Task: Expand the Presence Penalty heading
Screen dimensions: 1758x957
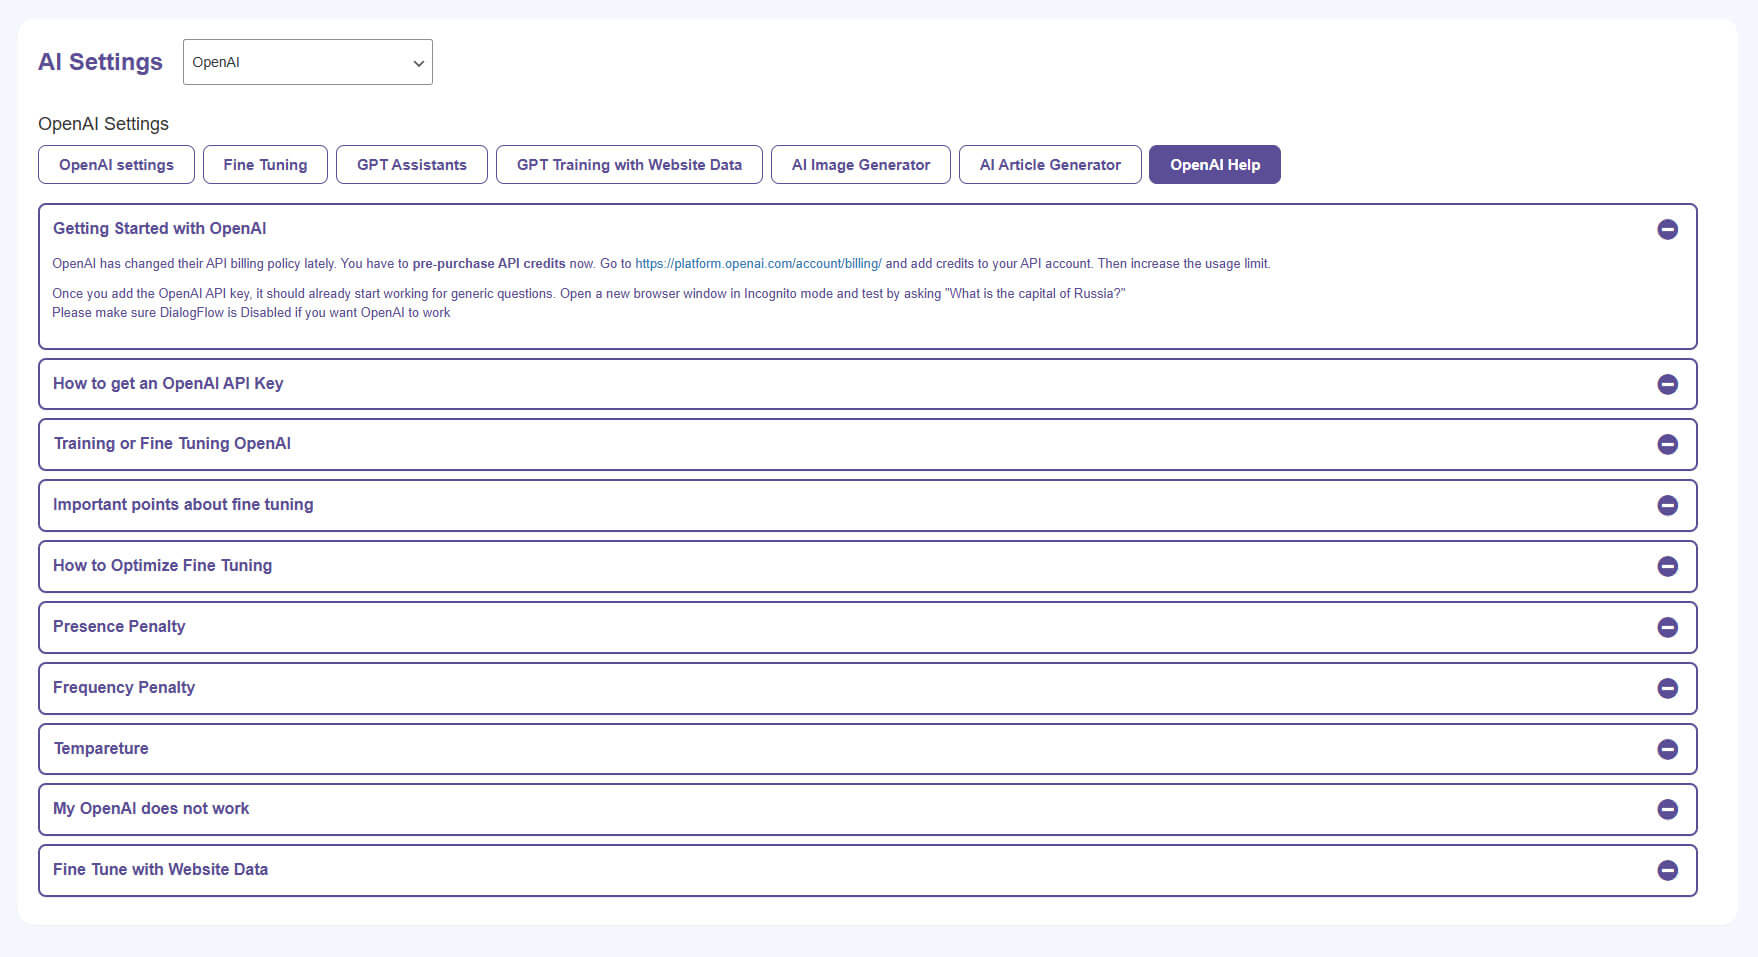Action: pyautogui.click(x=119, y=626)
